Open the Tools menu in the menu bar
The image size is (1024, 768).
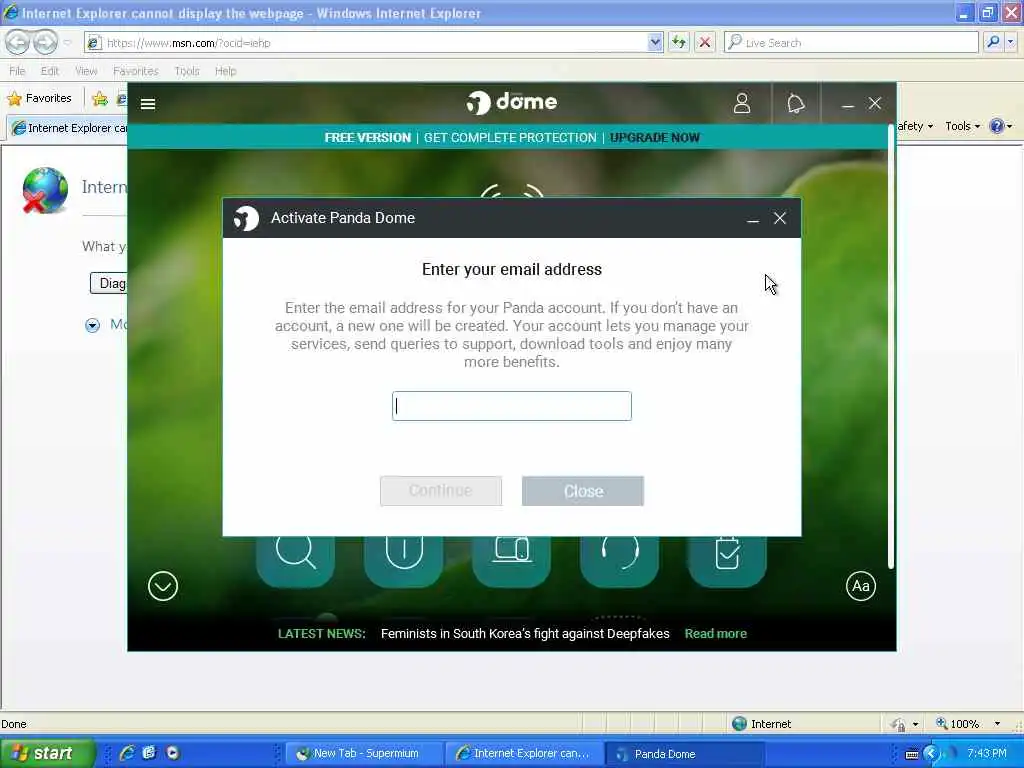[187, 71]
